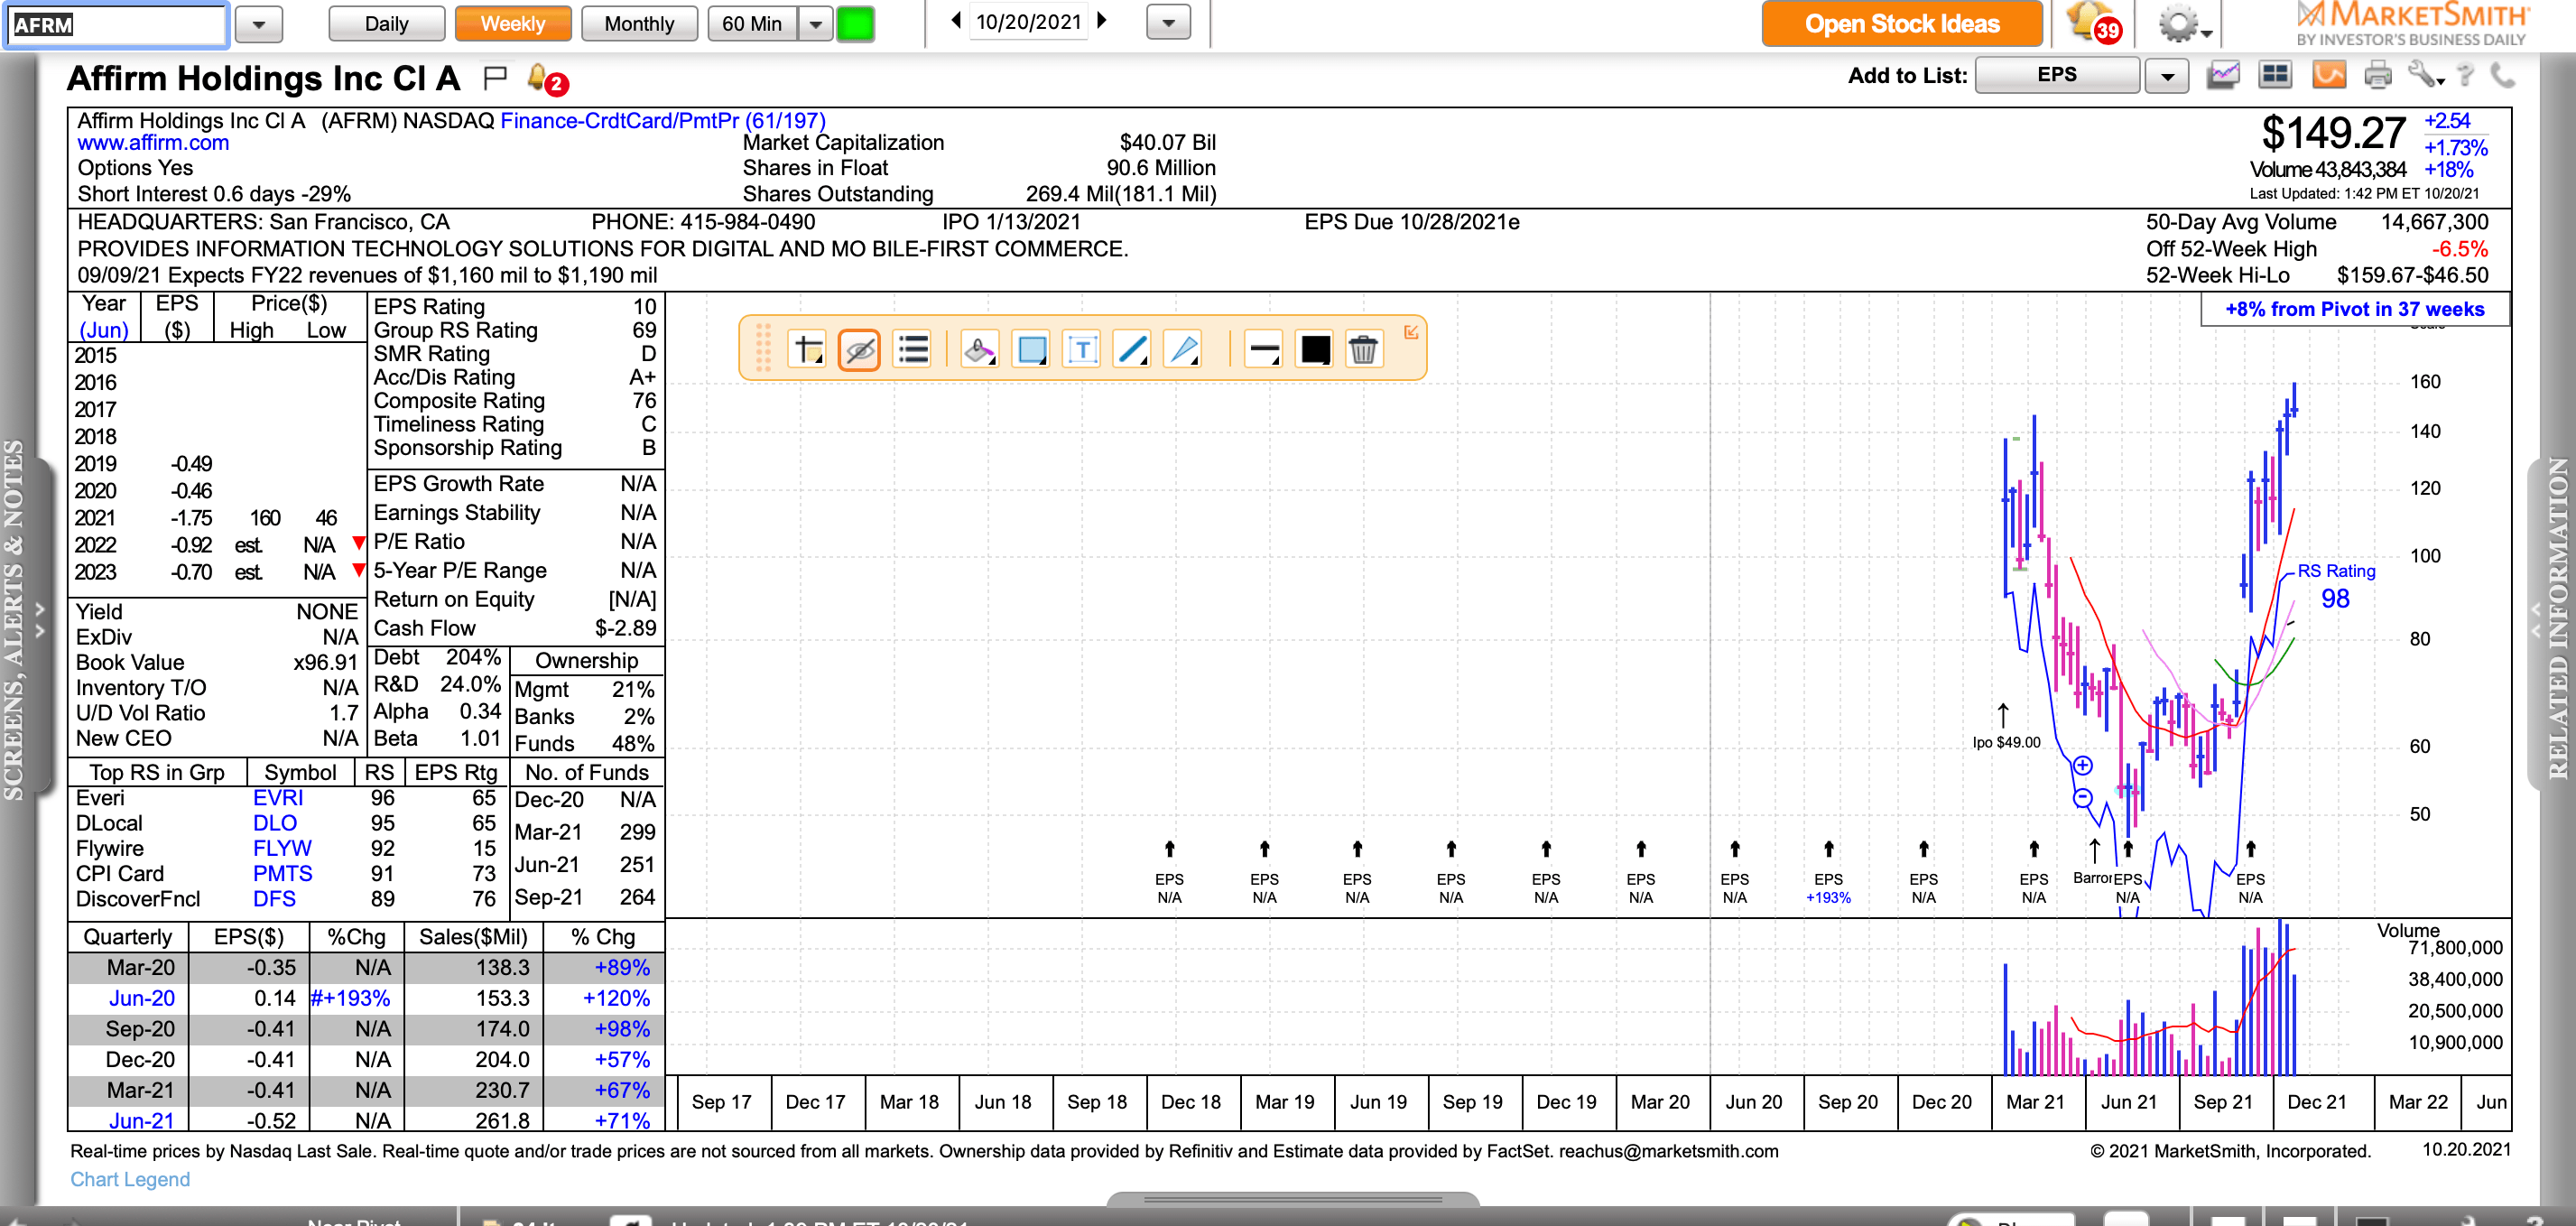Click the green real-time status indicator
Viewport: 2576px width, 1226px height.
(855, 24)
